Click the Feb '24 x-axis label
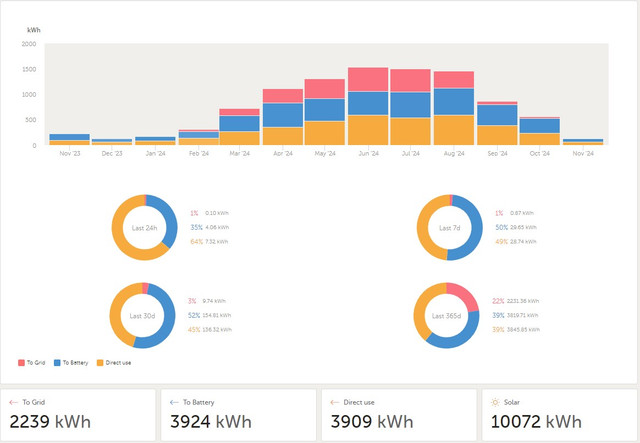This screenshot has width=640, height=443. pyautogui.click(x=199, y=154)
